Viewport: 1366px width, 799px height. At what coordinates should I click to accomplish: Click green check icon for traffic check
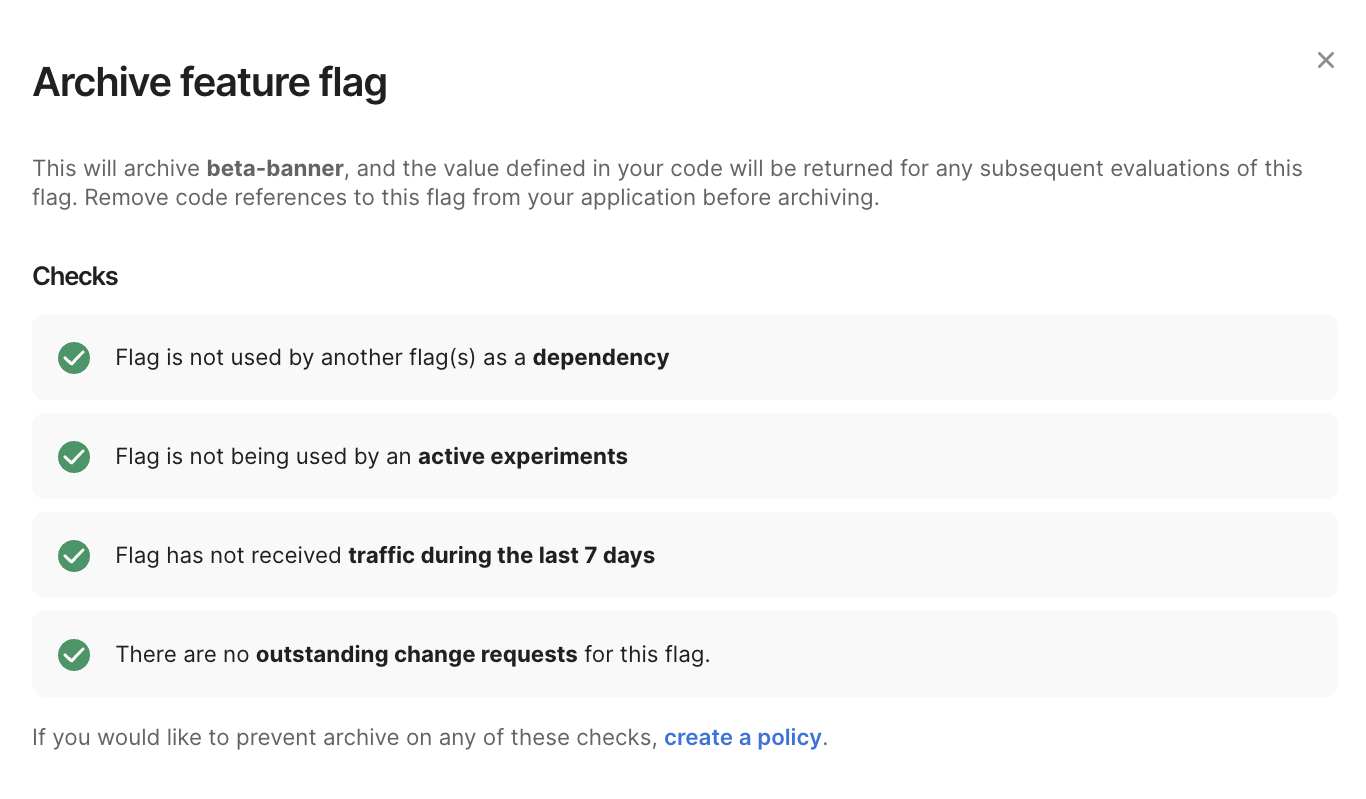pos(74,556)
